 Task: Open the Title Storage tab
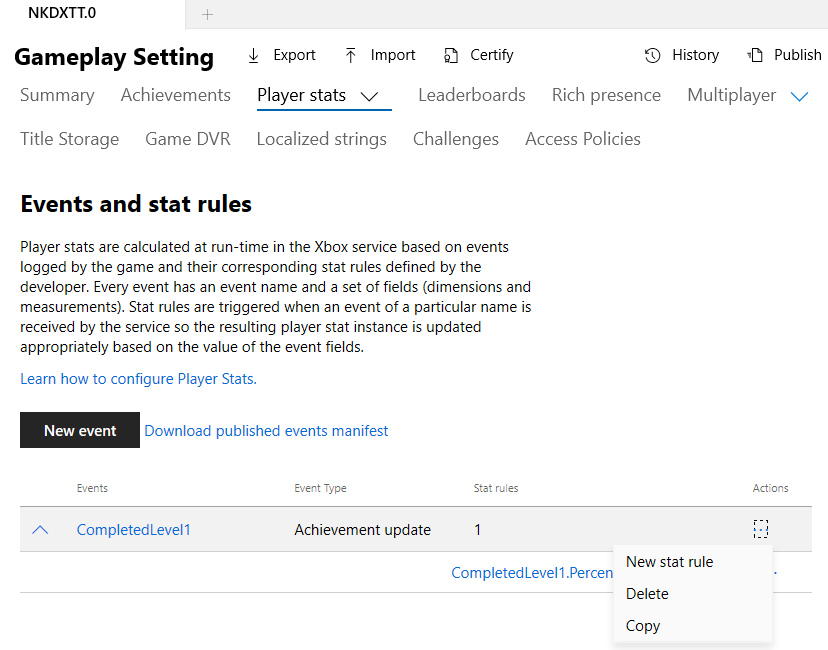point(70,139)
